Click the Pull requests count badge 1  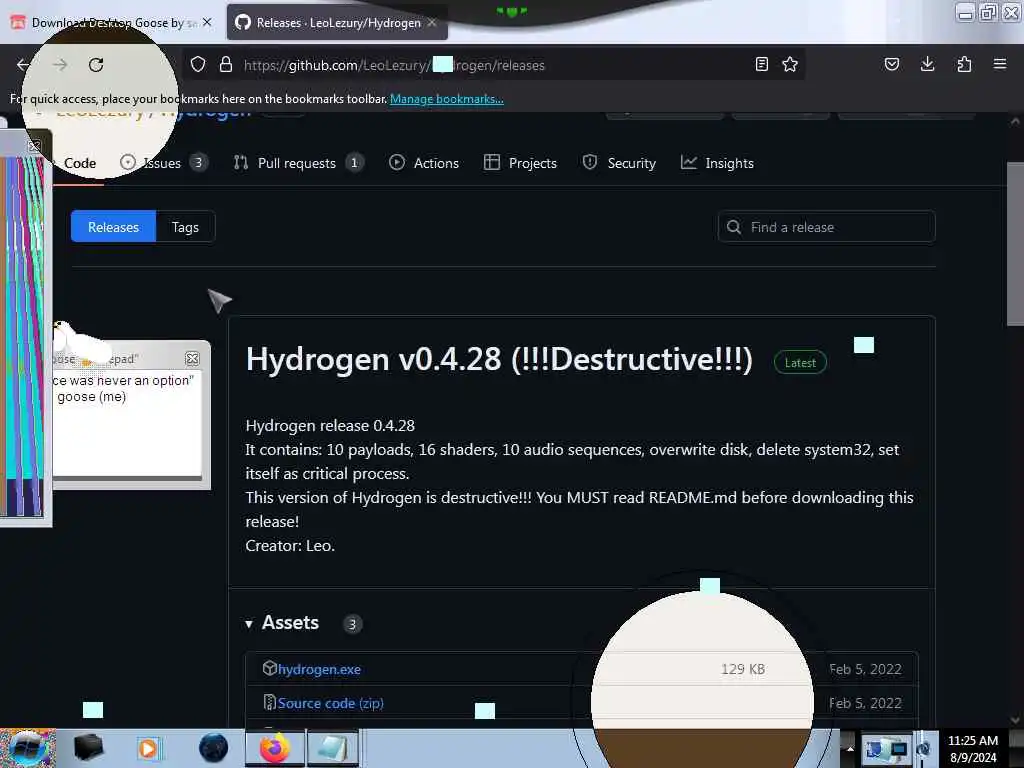354,163
